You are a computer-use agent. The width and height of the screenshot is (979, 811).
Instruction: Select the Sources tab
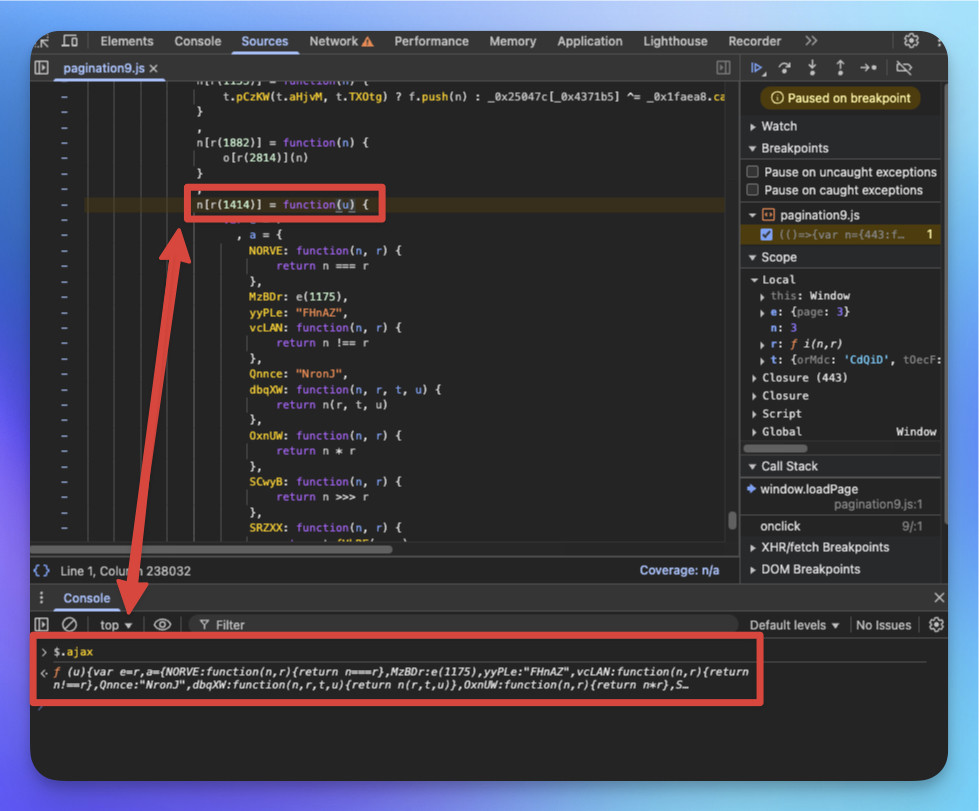click(265, 41)
